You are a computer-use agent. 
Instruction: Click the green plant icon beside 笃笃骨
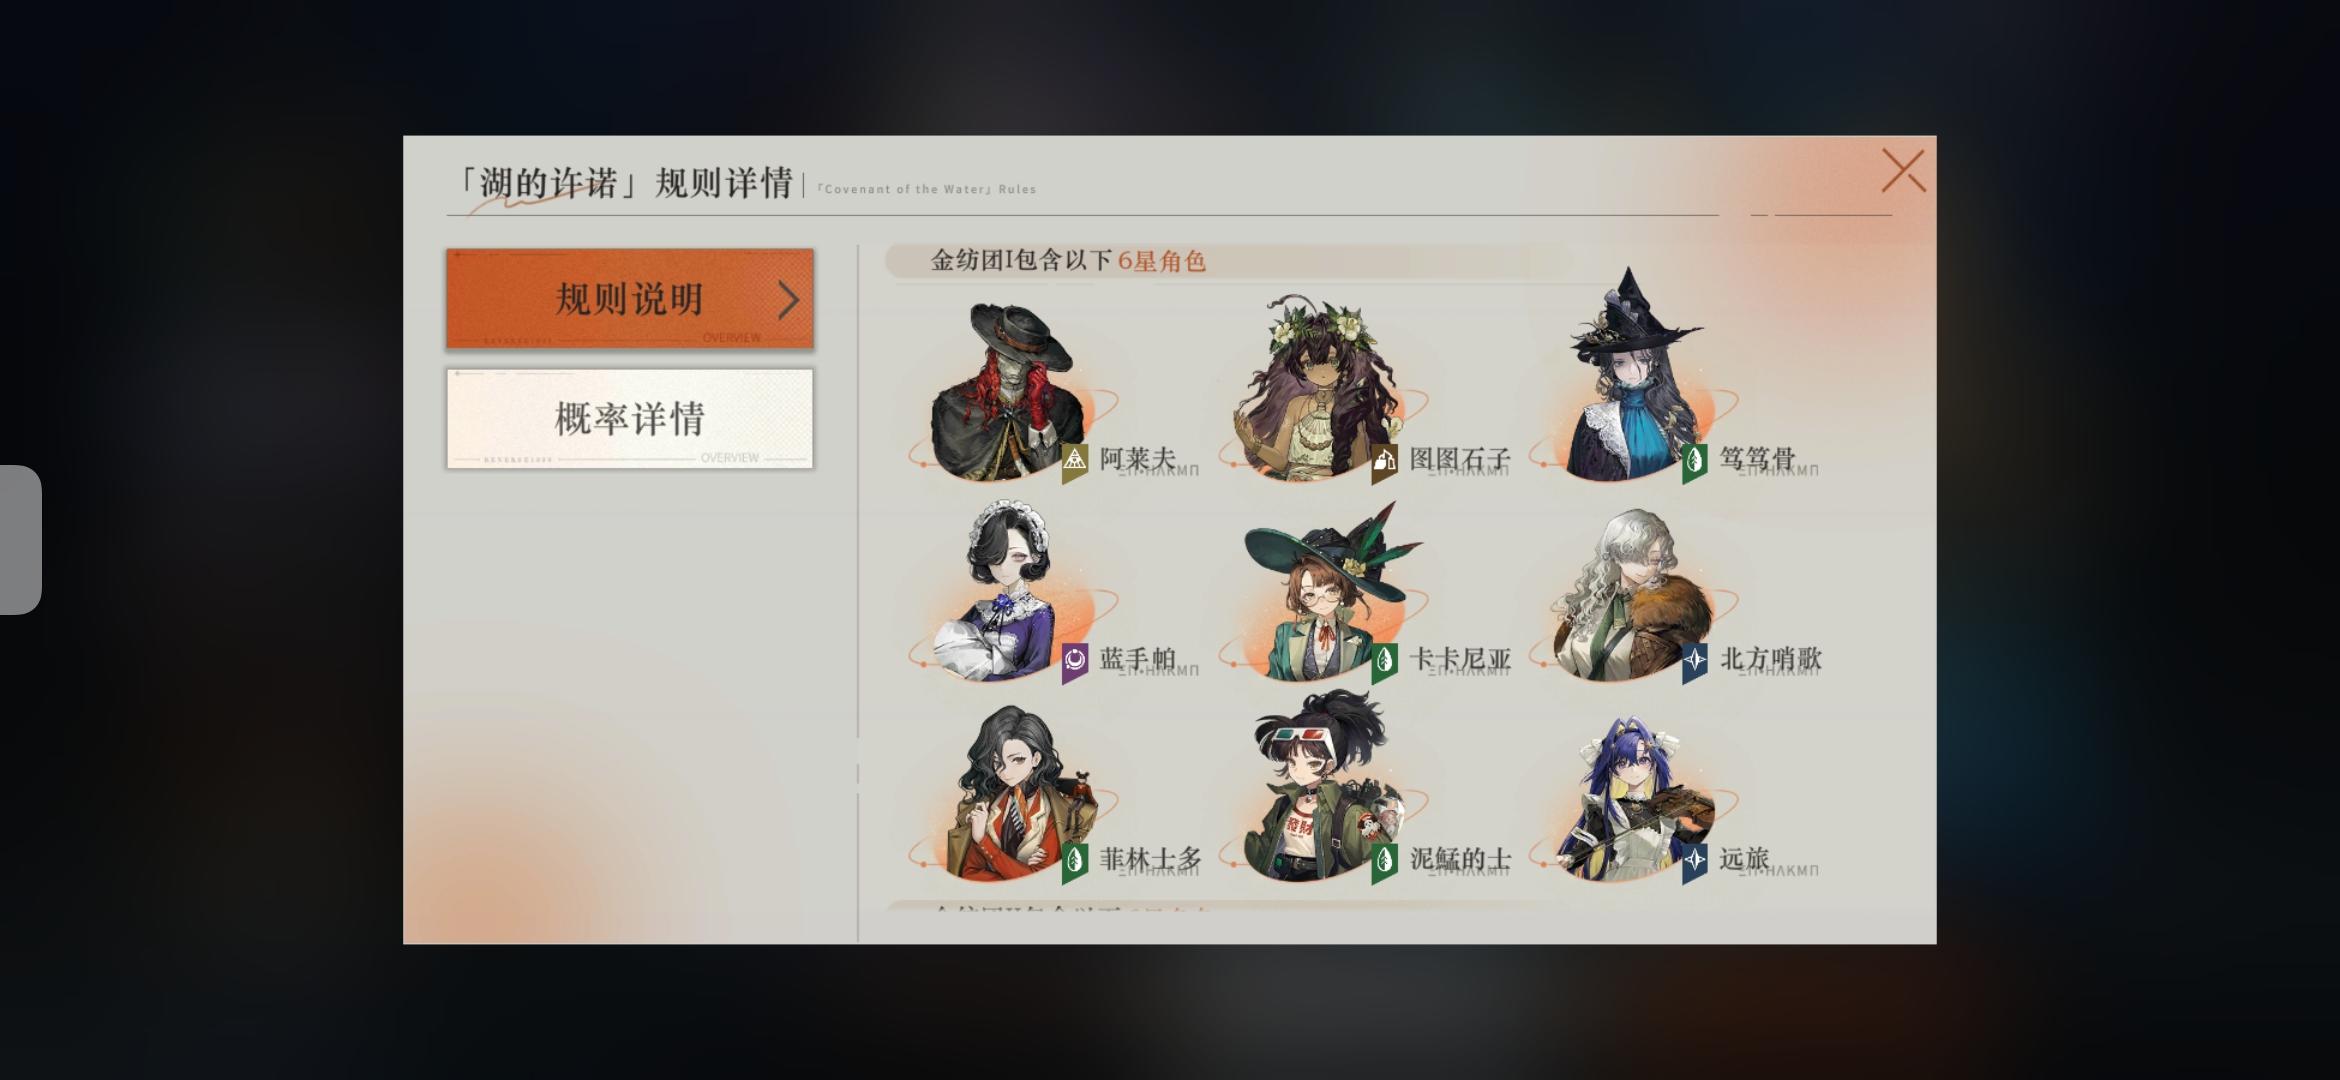coord(1694,461)
